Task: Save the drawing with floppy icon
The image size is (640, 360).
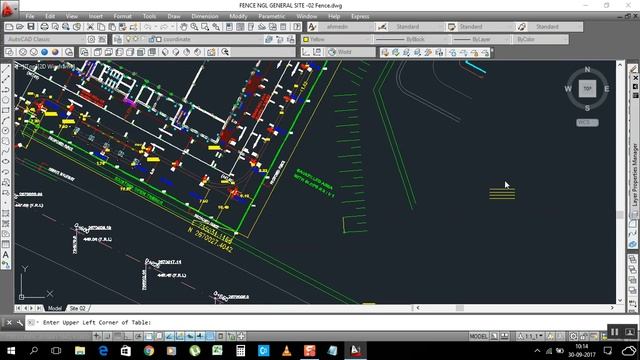Action: click(31, 27)
